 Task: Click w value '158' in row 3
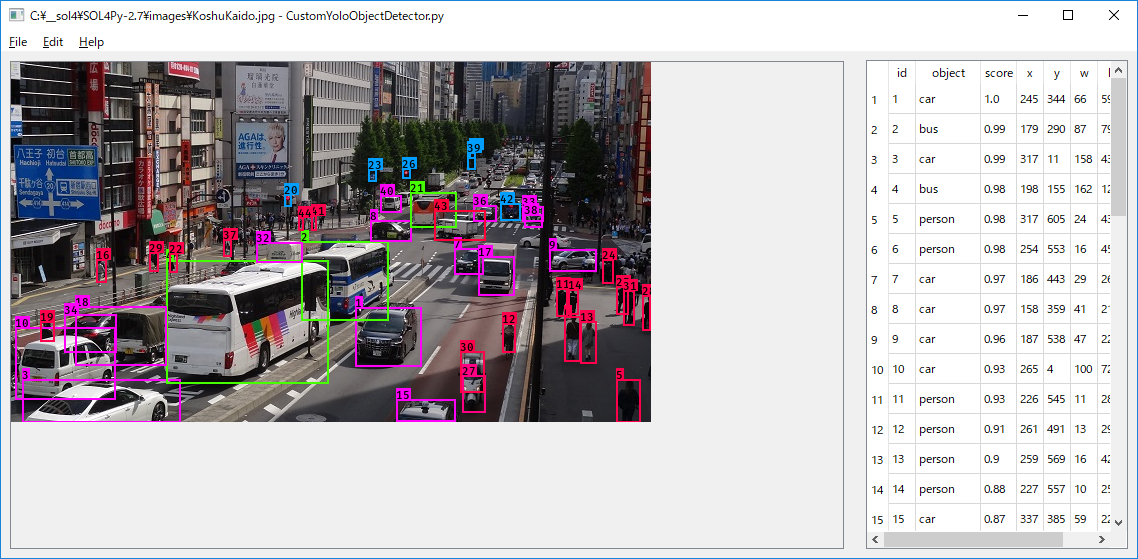click(x=1084, y=159)
